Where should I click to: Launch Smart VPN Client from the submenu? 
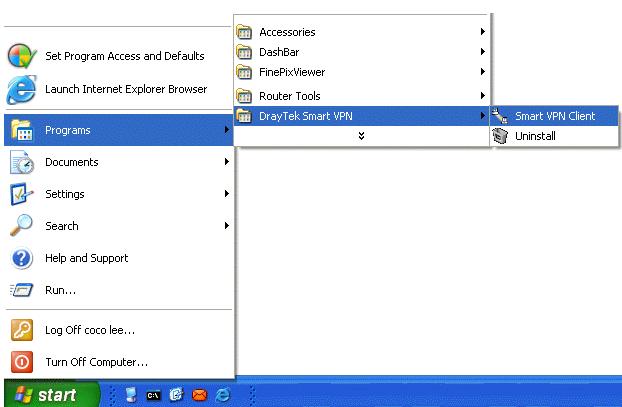click(x=554, y=116)
